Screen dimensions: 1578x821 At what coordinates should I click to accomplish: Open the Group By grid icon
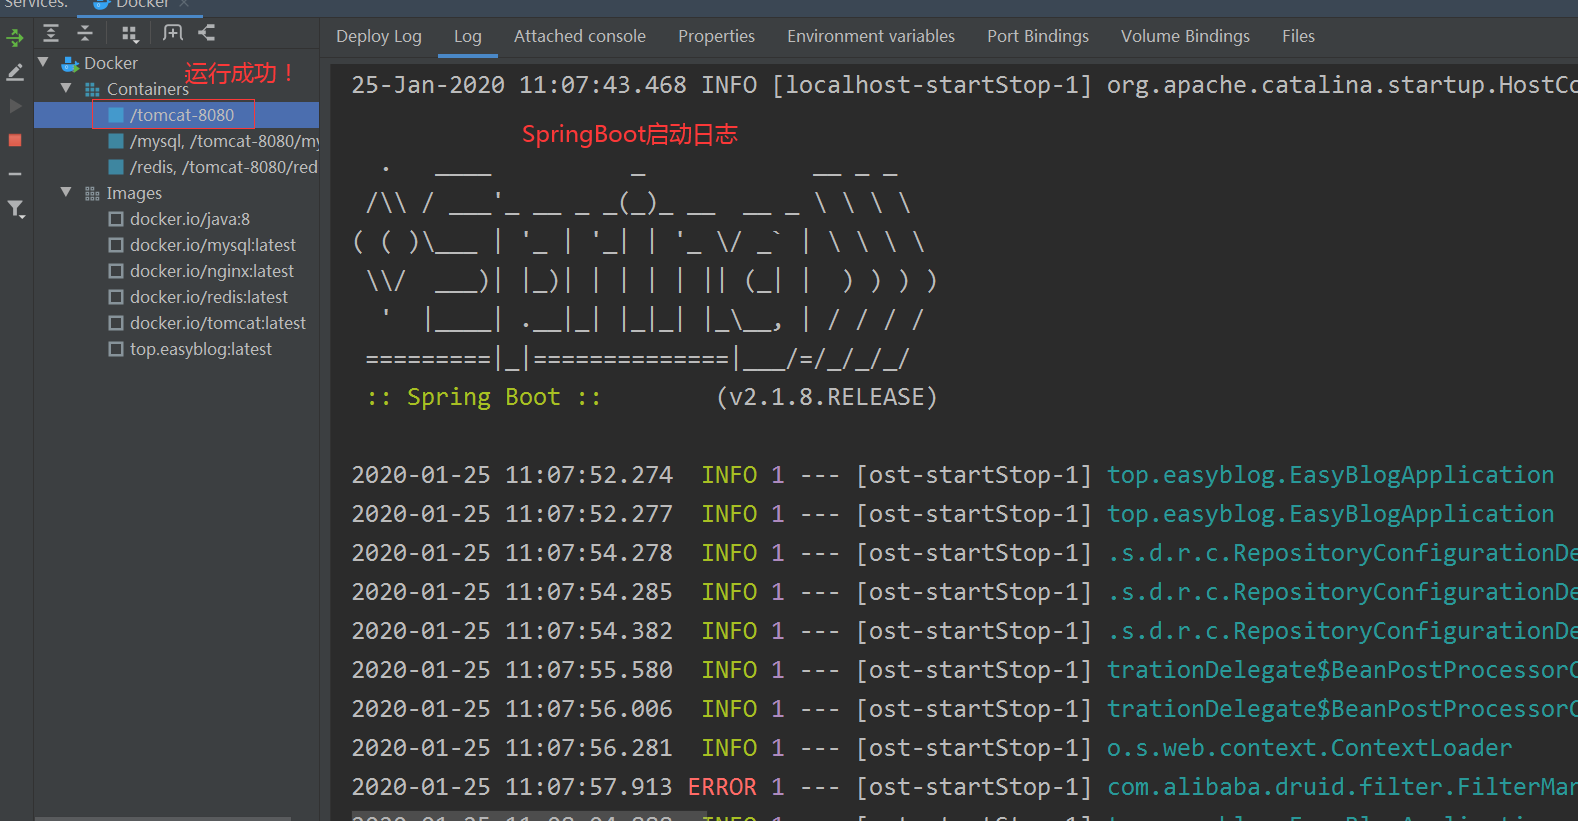129,33
